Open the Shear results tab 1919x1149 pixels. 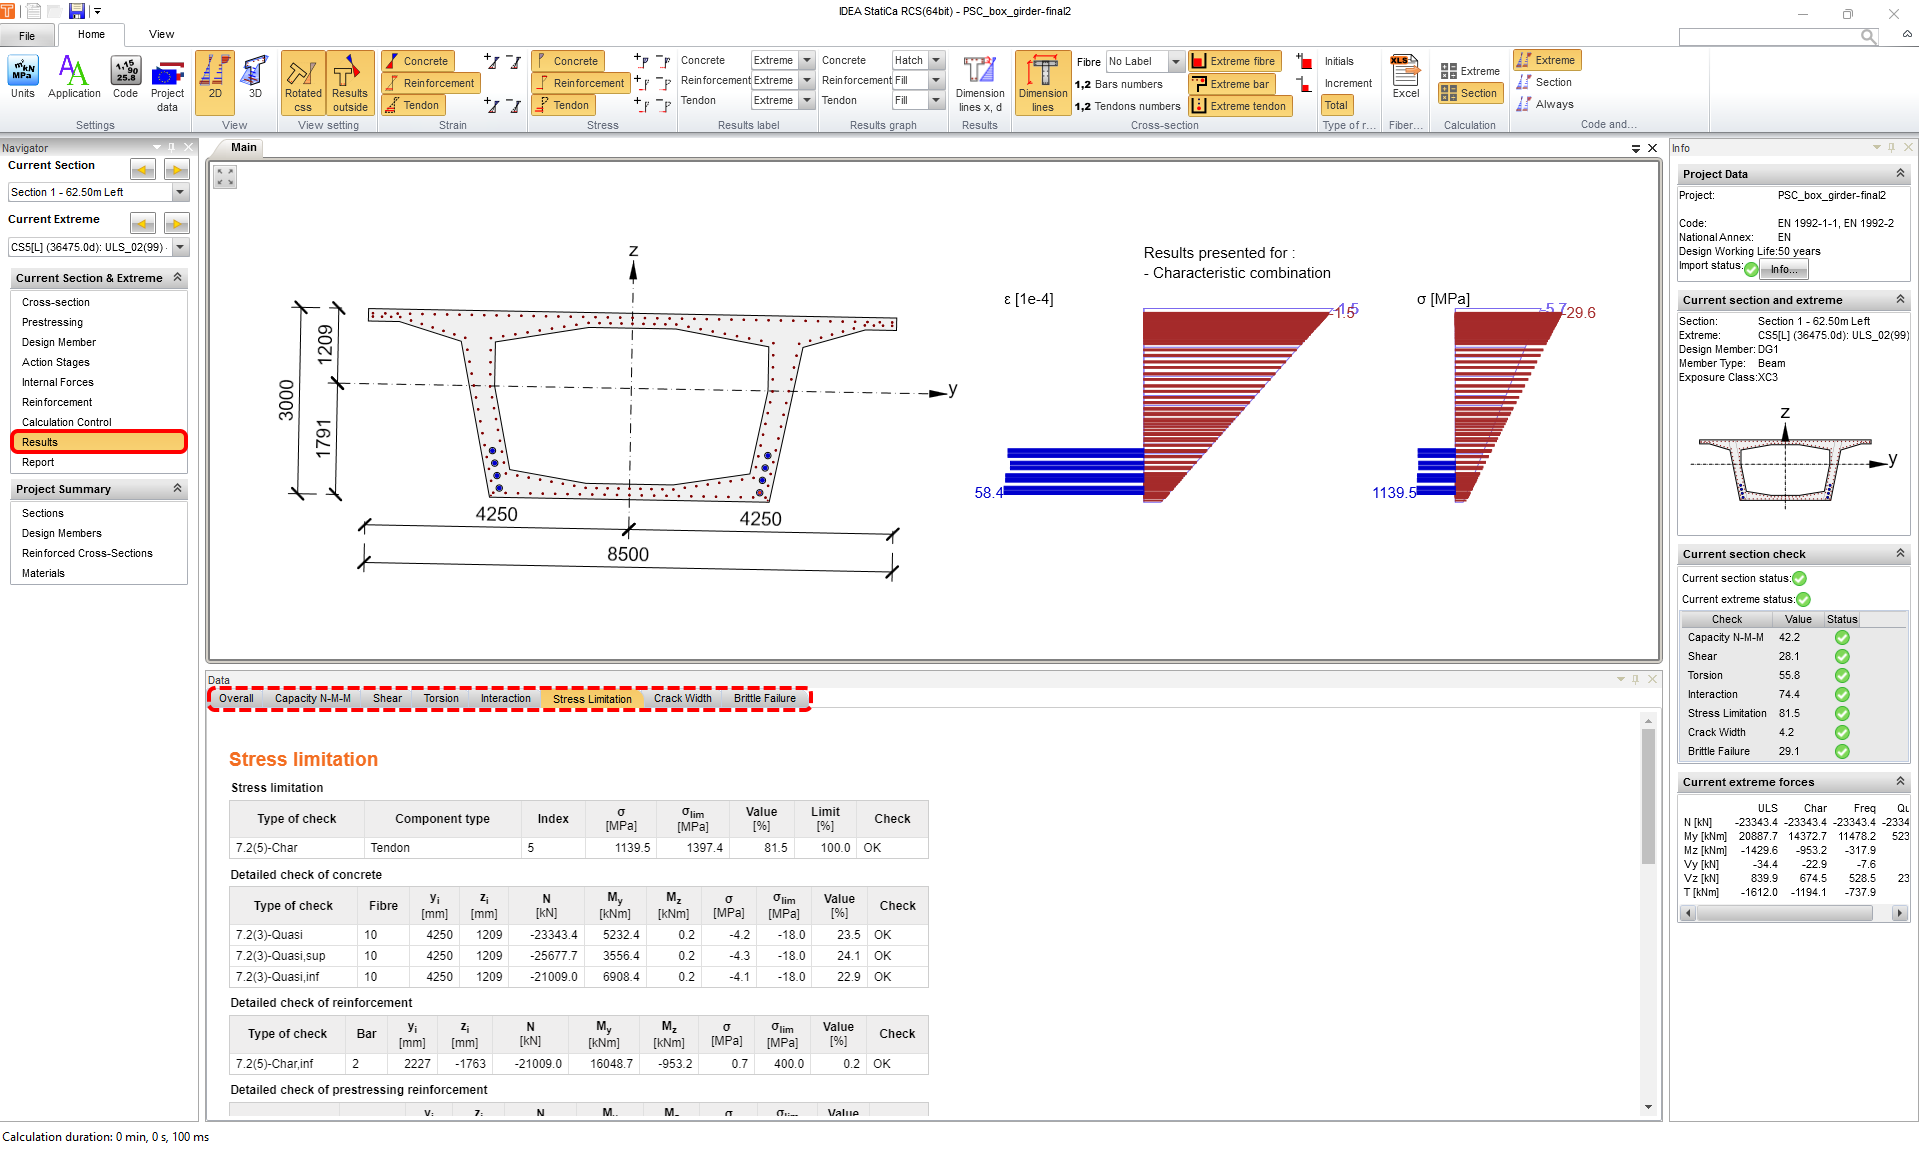[387, 699]
